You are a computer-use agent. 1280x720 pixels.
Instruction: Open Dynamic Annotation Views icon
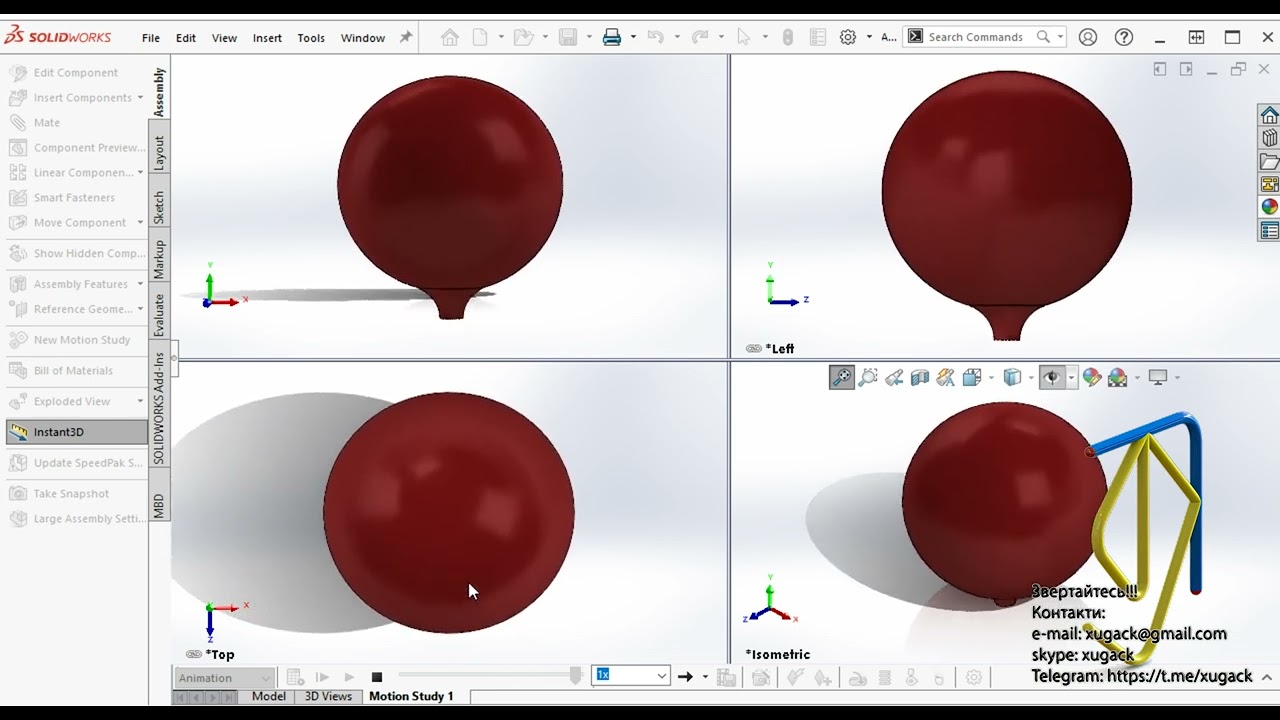pyautogui.click(x=946, y=377)
